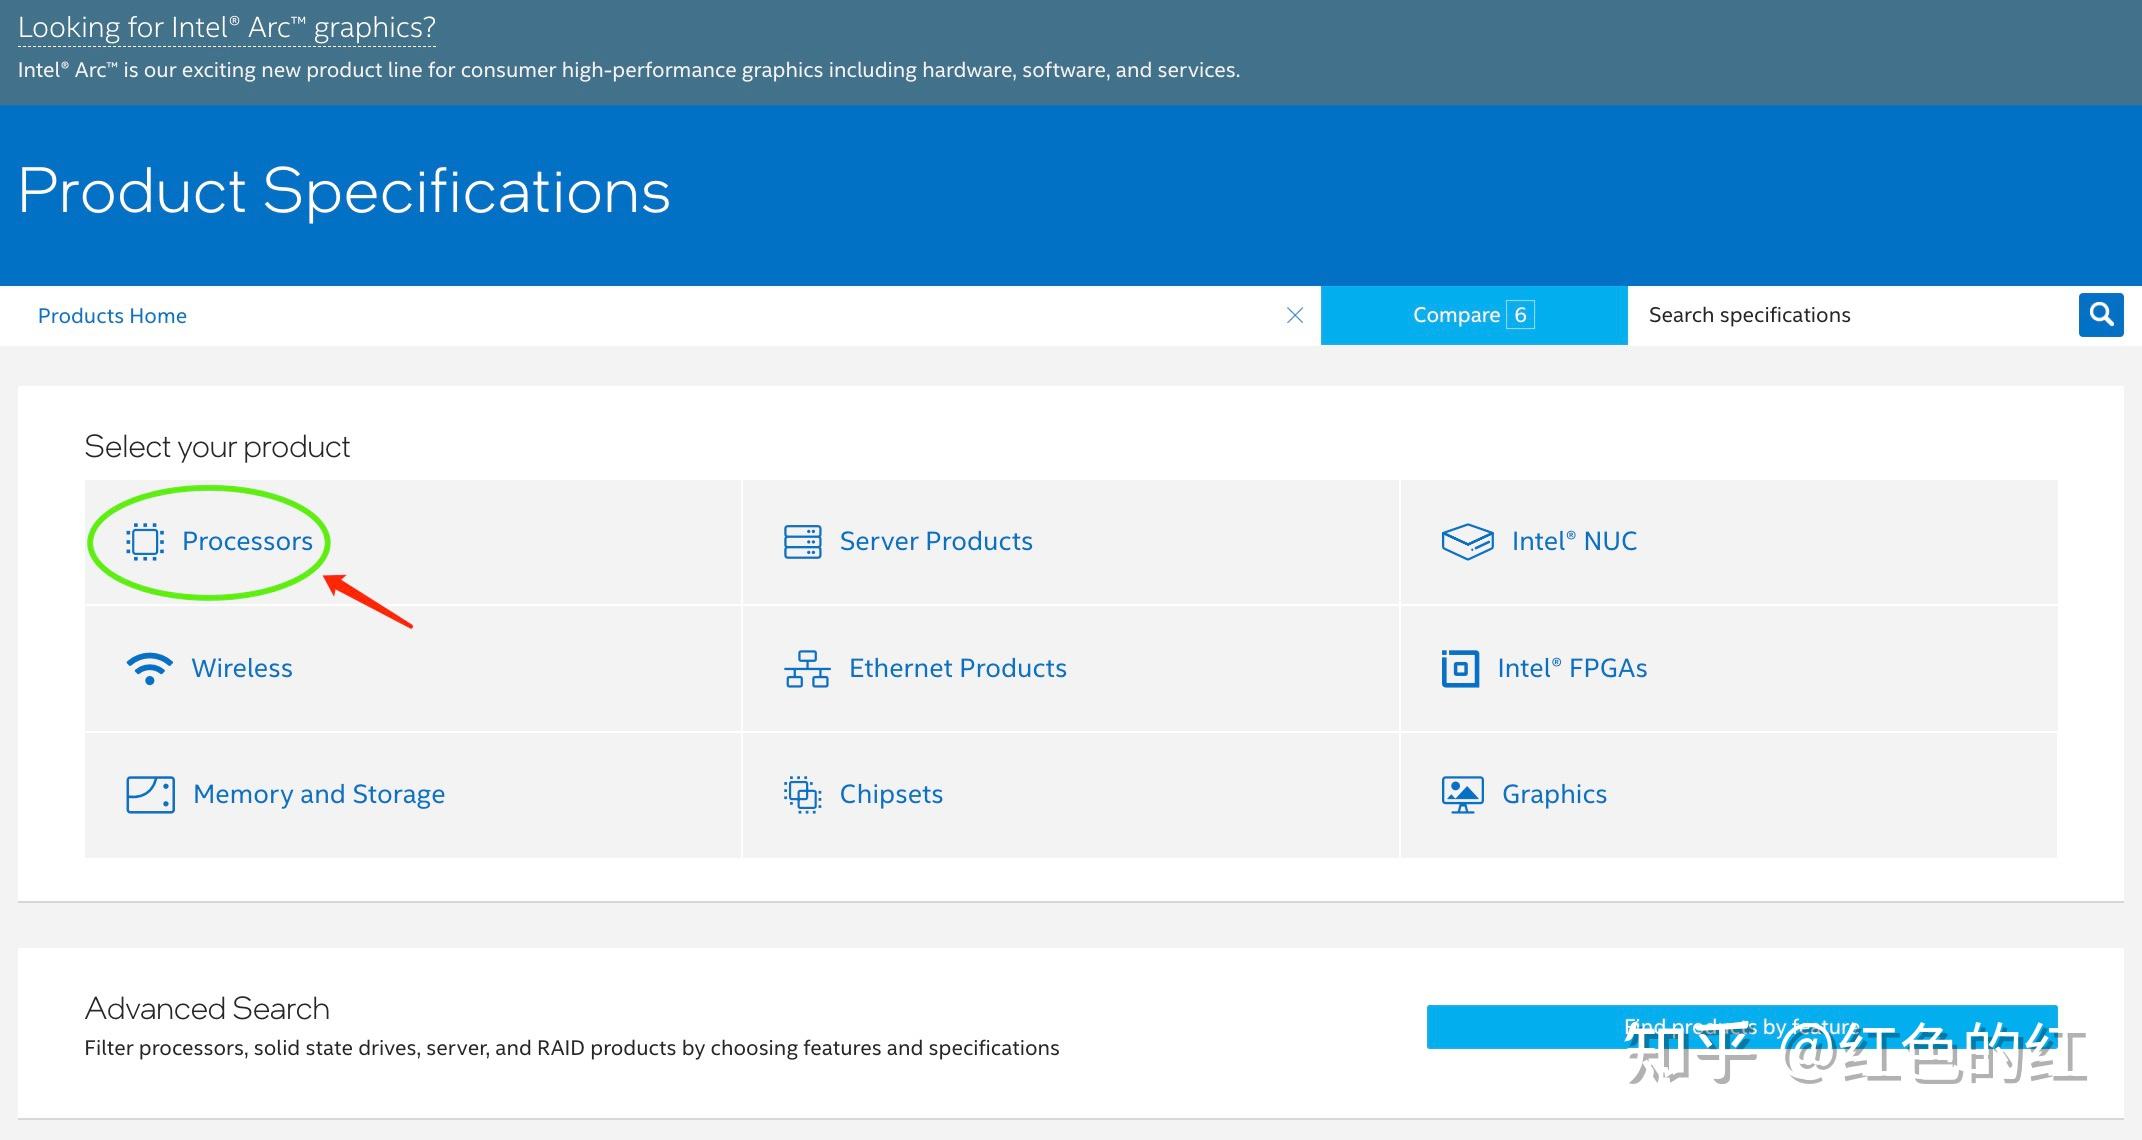Click the Ethernet Products network icon
Image resolution: width=2142 pixels, height=1140 pixels.
click(x=807, y=668)
